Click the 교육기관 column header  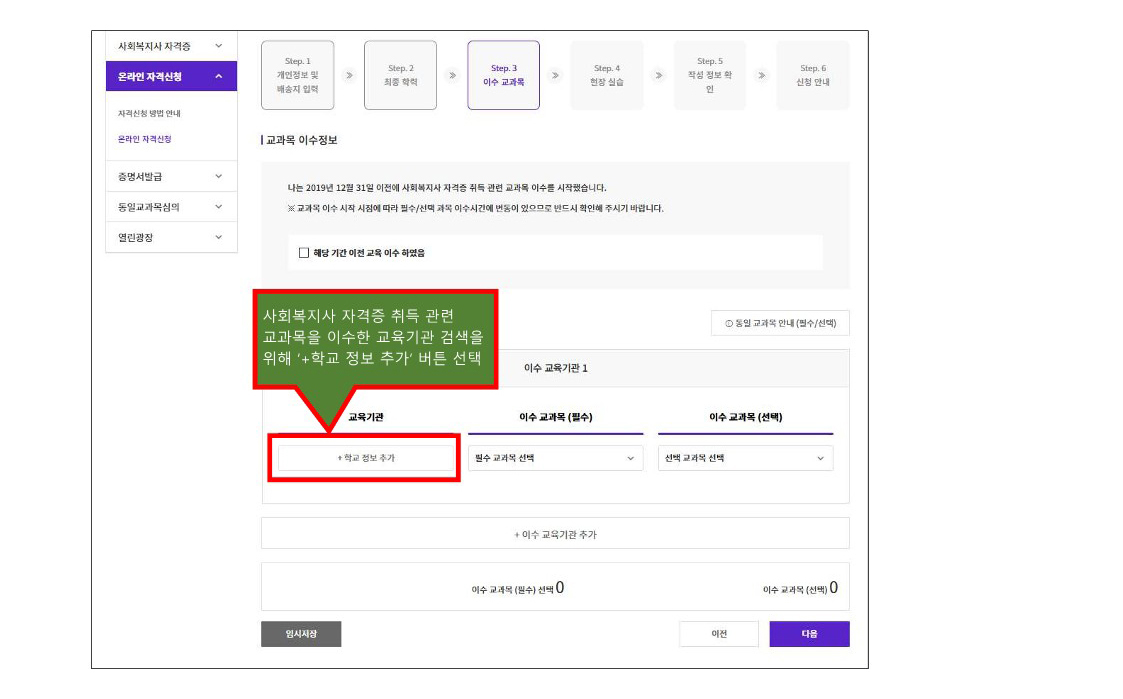point(366,417)
